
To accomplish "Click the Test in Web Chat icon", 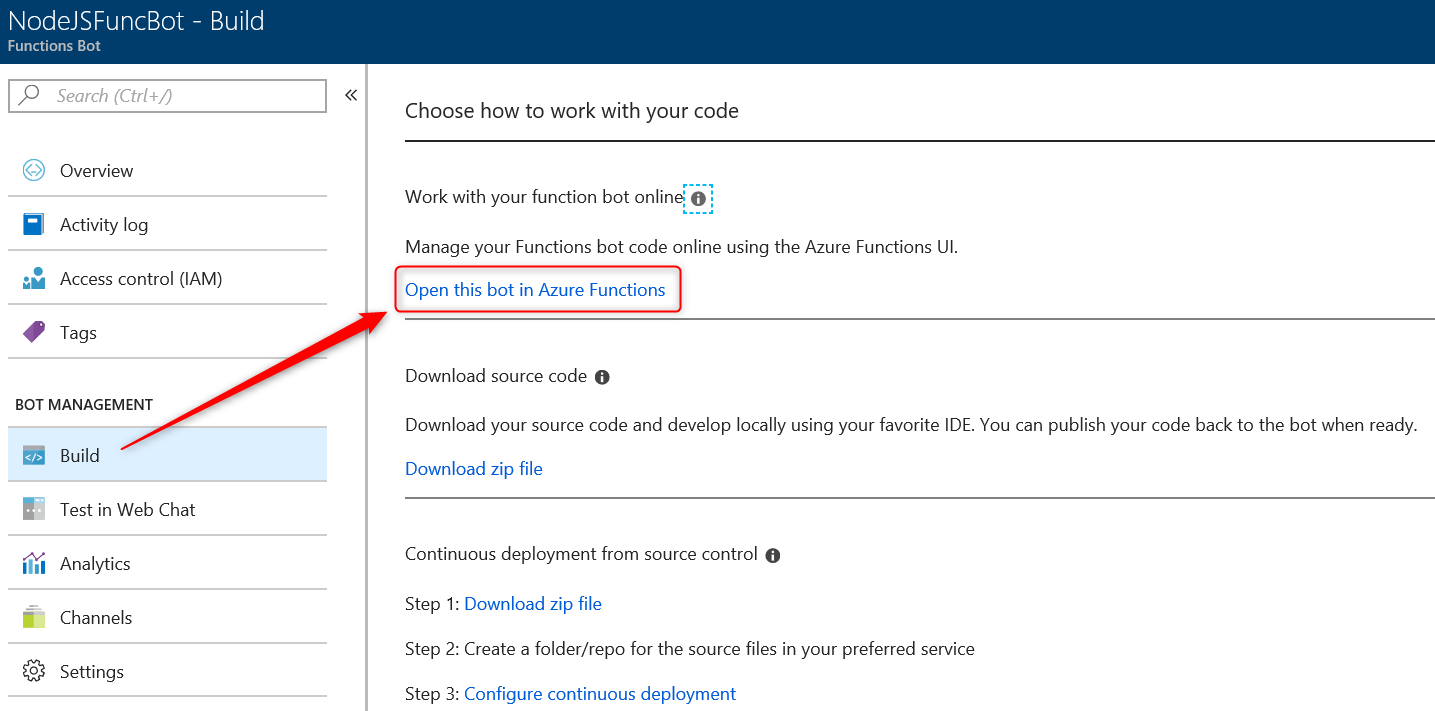I will (x=33, y=510).
